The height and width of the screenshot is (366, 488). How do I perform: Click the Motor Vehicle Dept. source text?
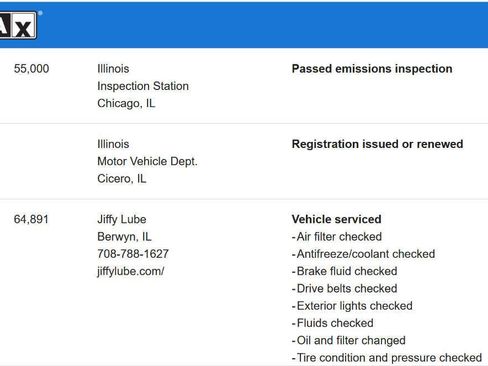(147, 161)
